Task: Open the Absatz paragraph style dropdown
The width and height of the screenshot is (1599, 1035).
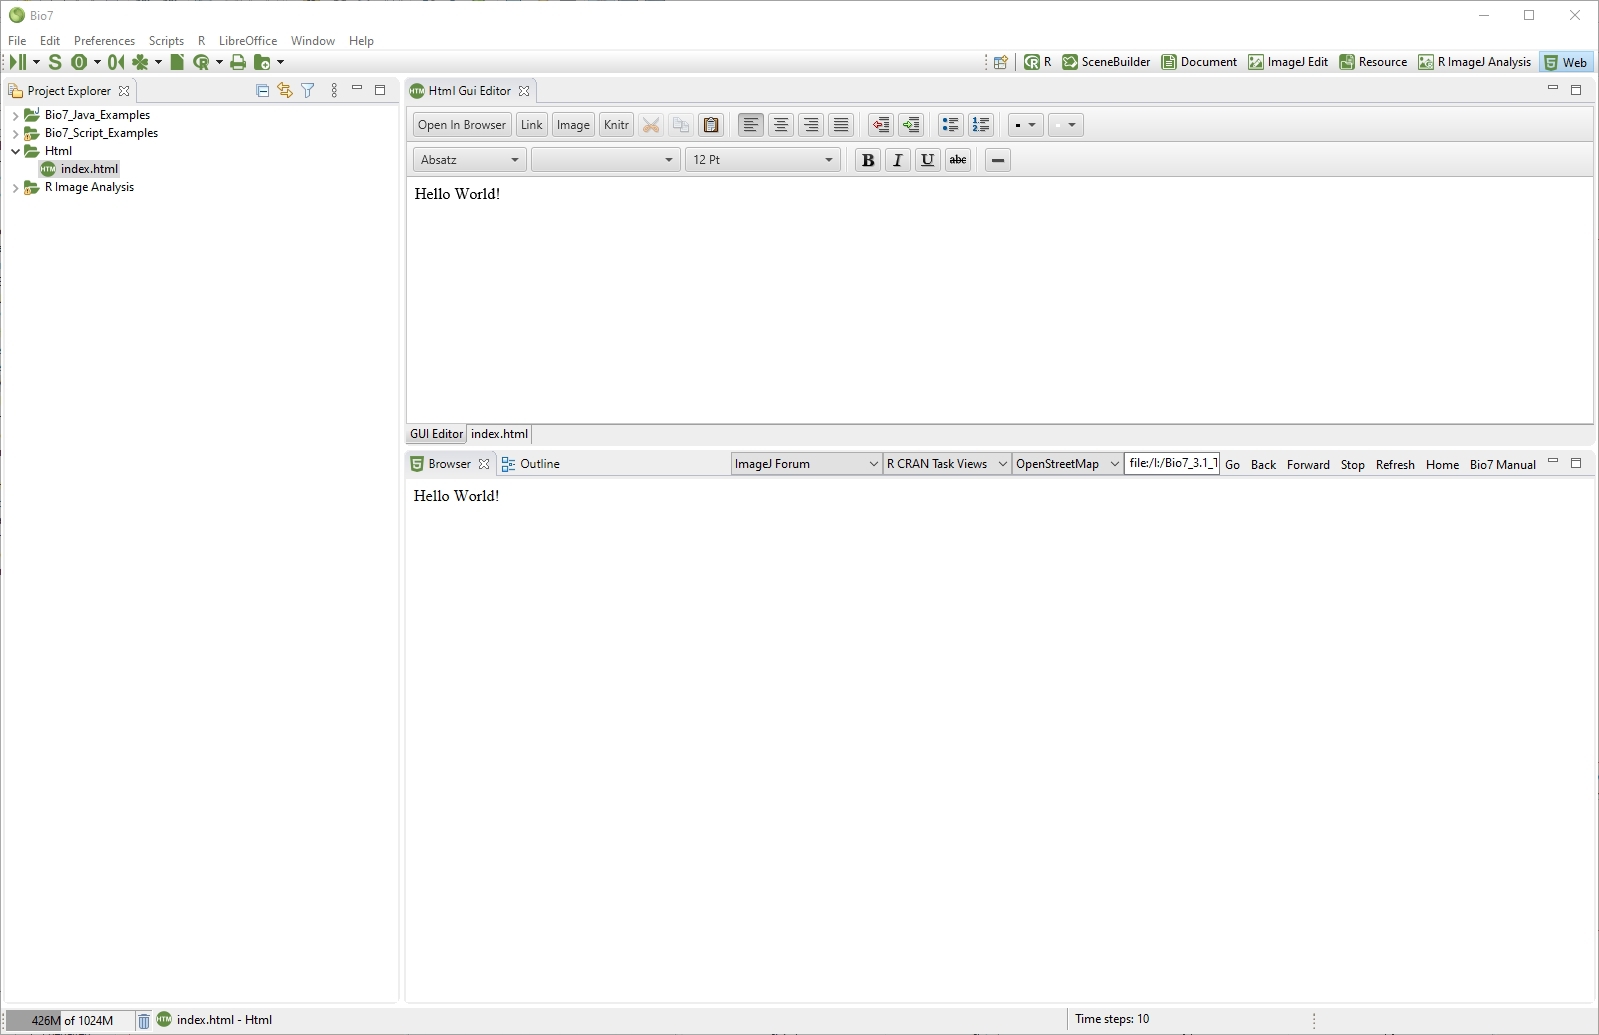Action: pyautogui.click(x=469, y=160)
